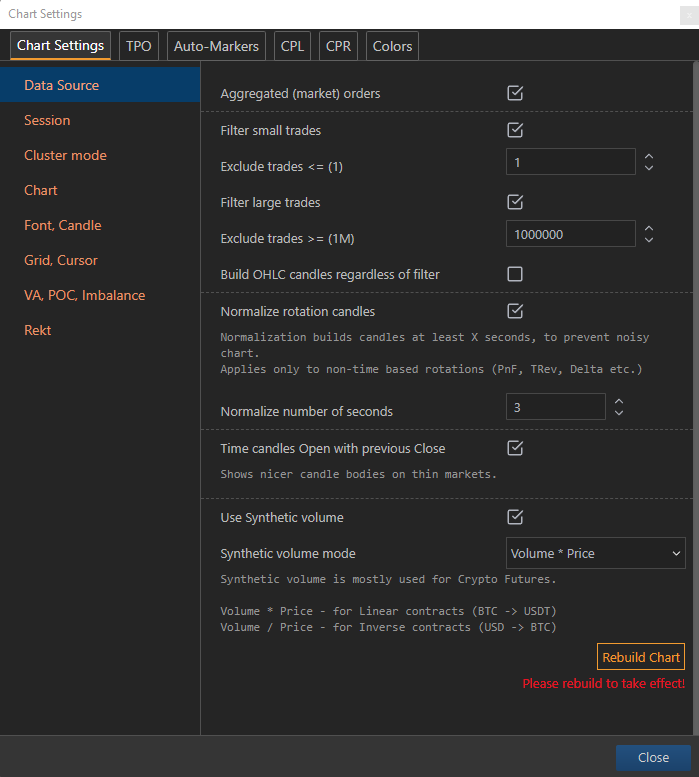Screen dimensions: 699x777
Task: Toggle Normalize rotation candles checkbox
Action: (515, 311)
